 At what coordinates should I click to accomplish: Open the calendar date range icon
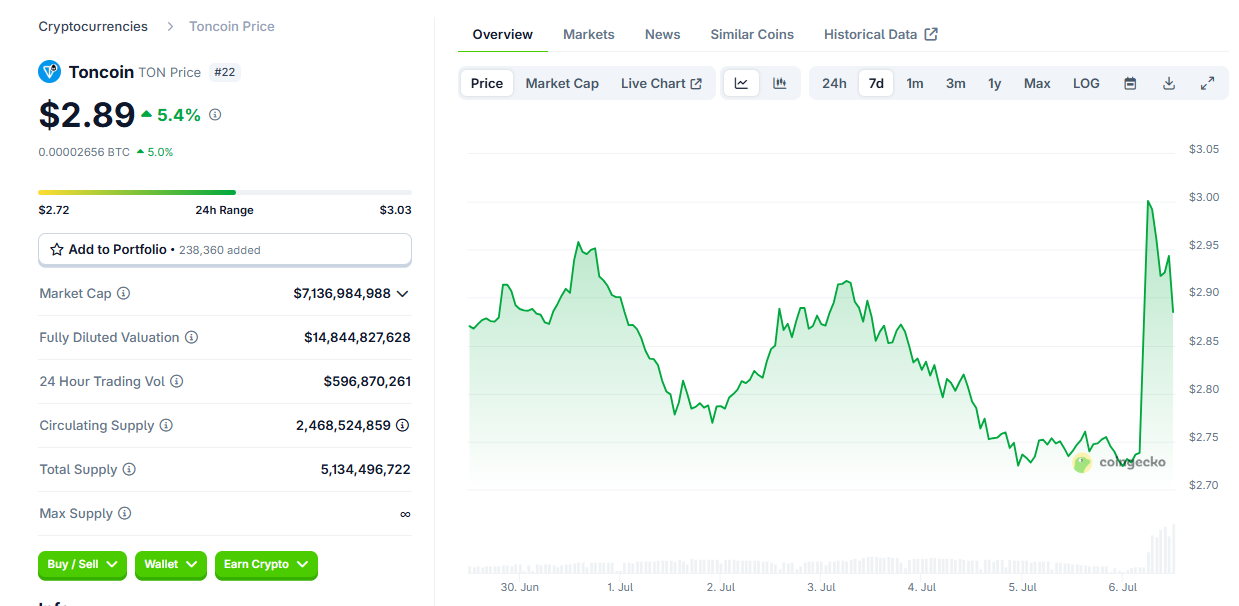(x=1130, y=83)
